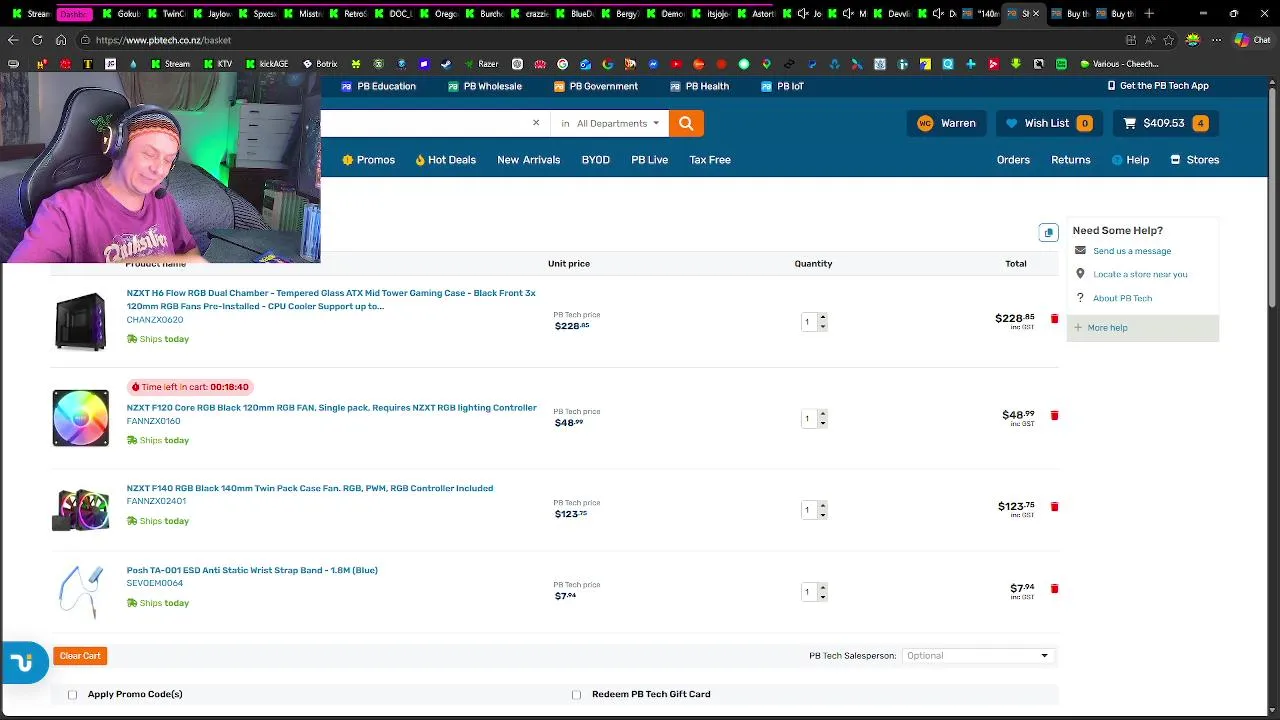Open Returns in the top navigation
This screenshot has width=1280, height=720.
click(1070, 160)
